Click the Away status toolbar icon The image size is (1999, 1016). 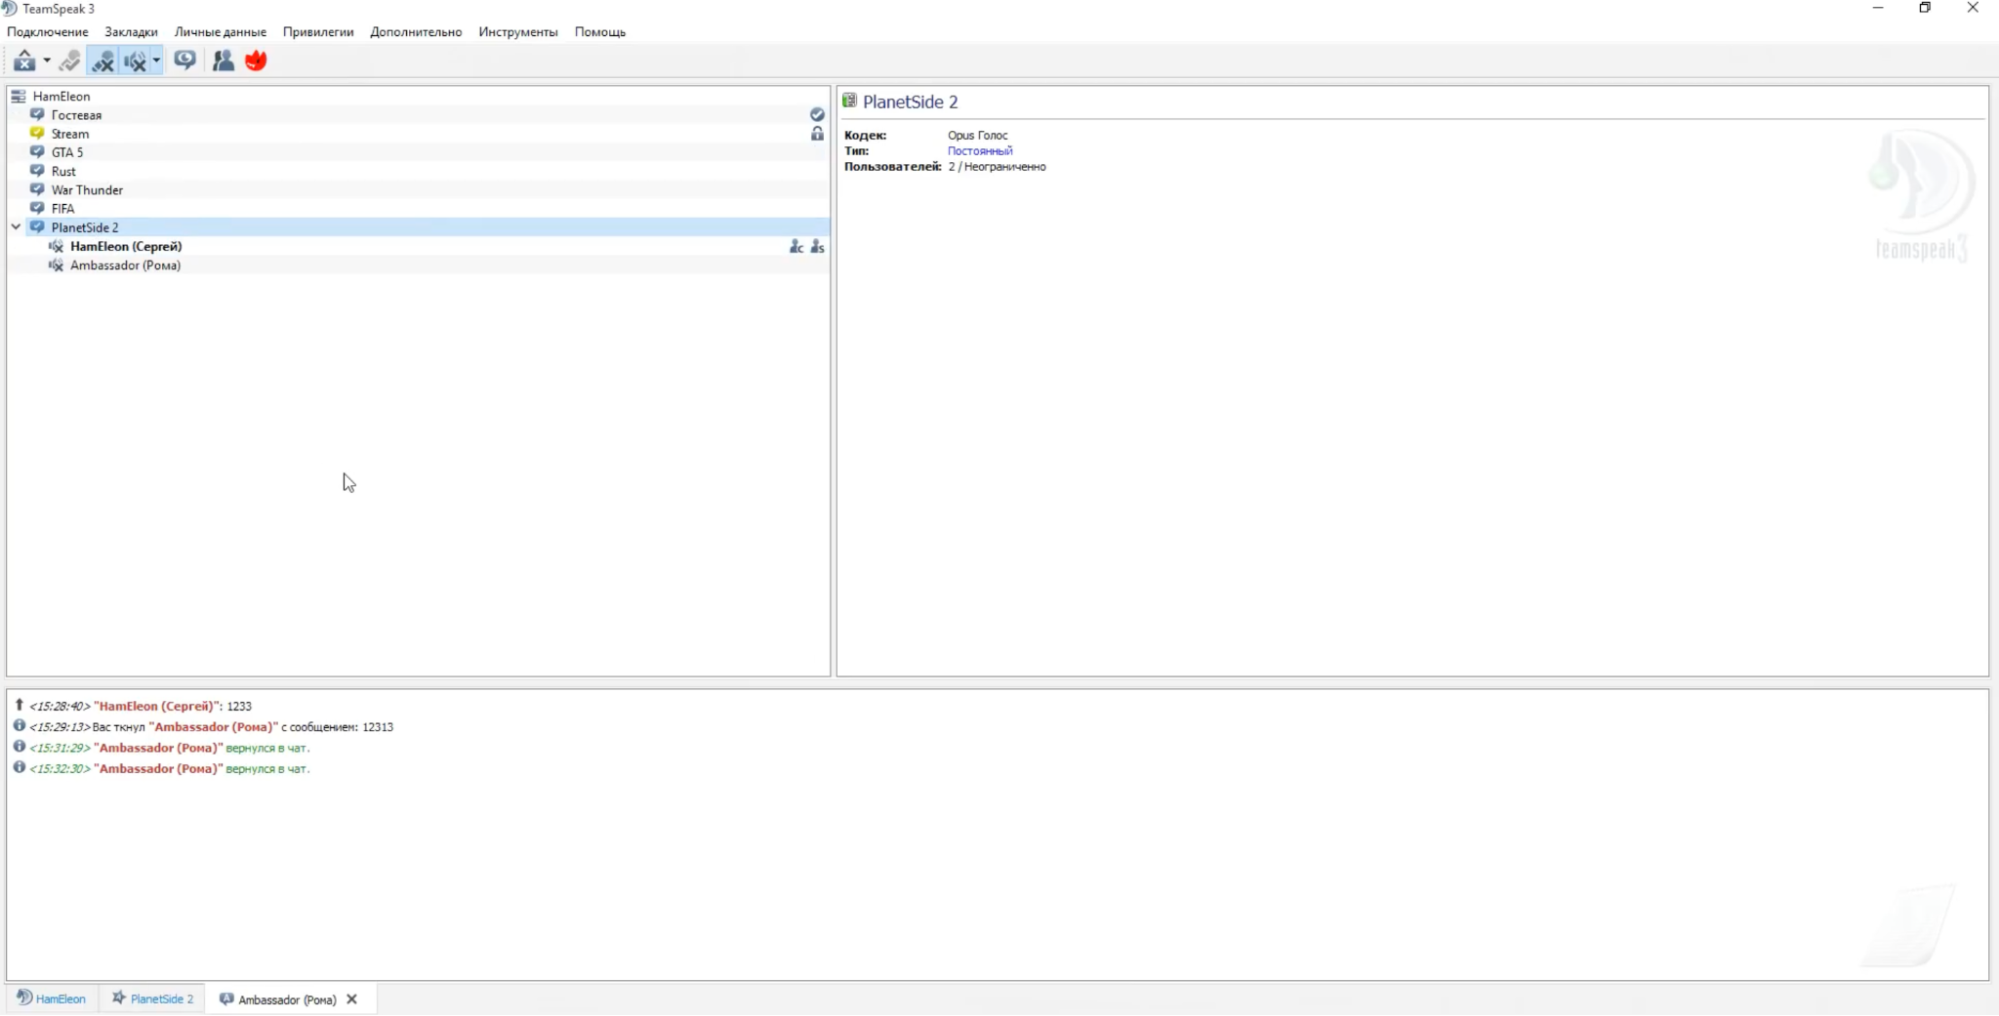[24, 61]
